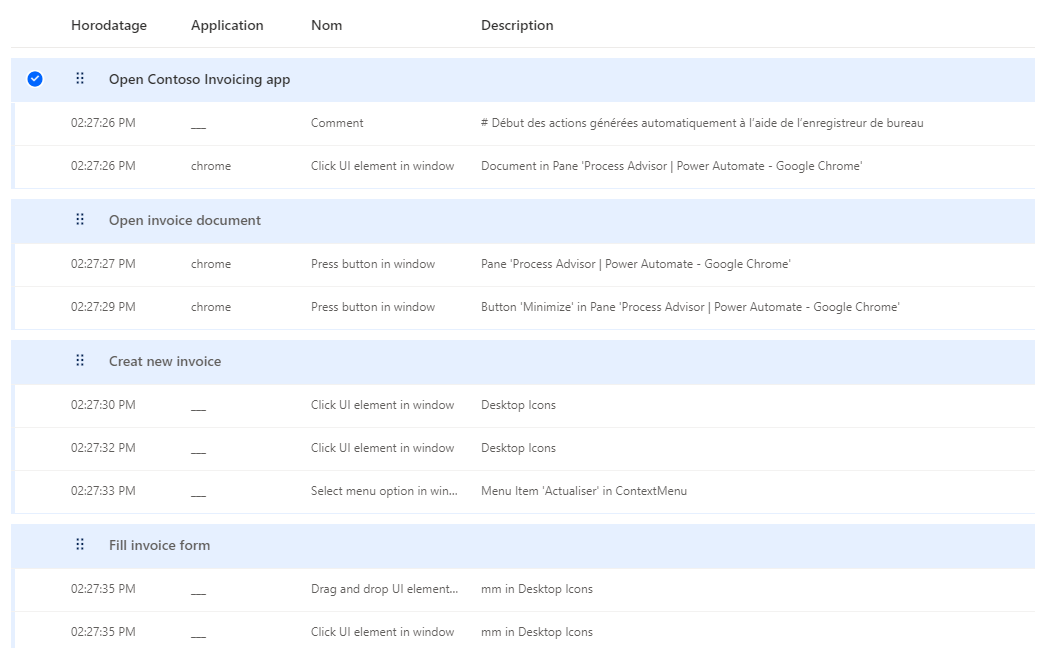Select the Open invoice document group header

click(185, 220)
